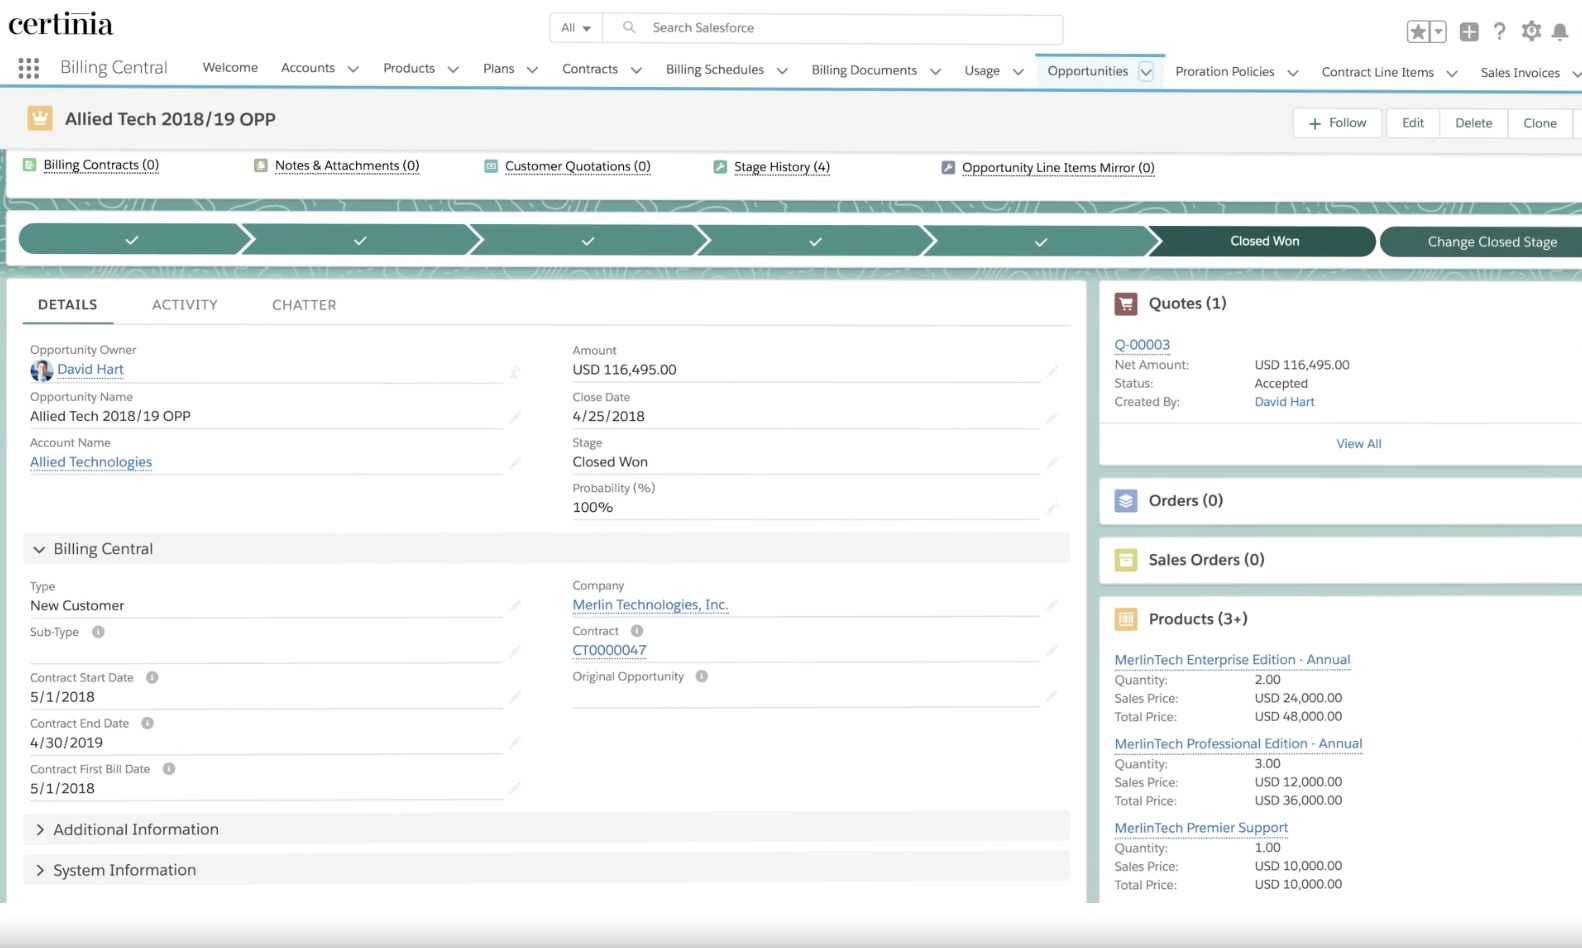Expand the Accounts tab dropdown chevron
Image resolution: width=1582 pixels, height=948 pixels.
pyautogui.click(x=353, y=69)
